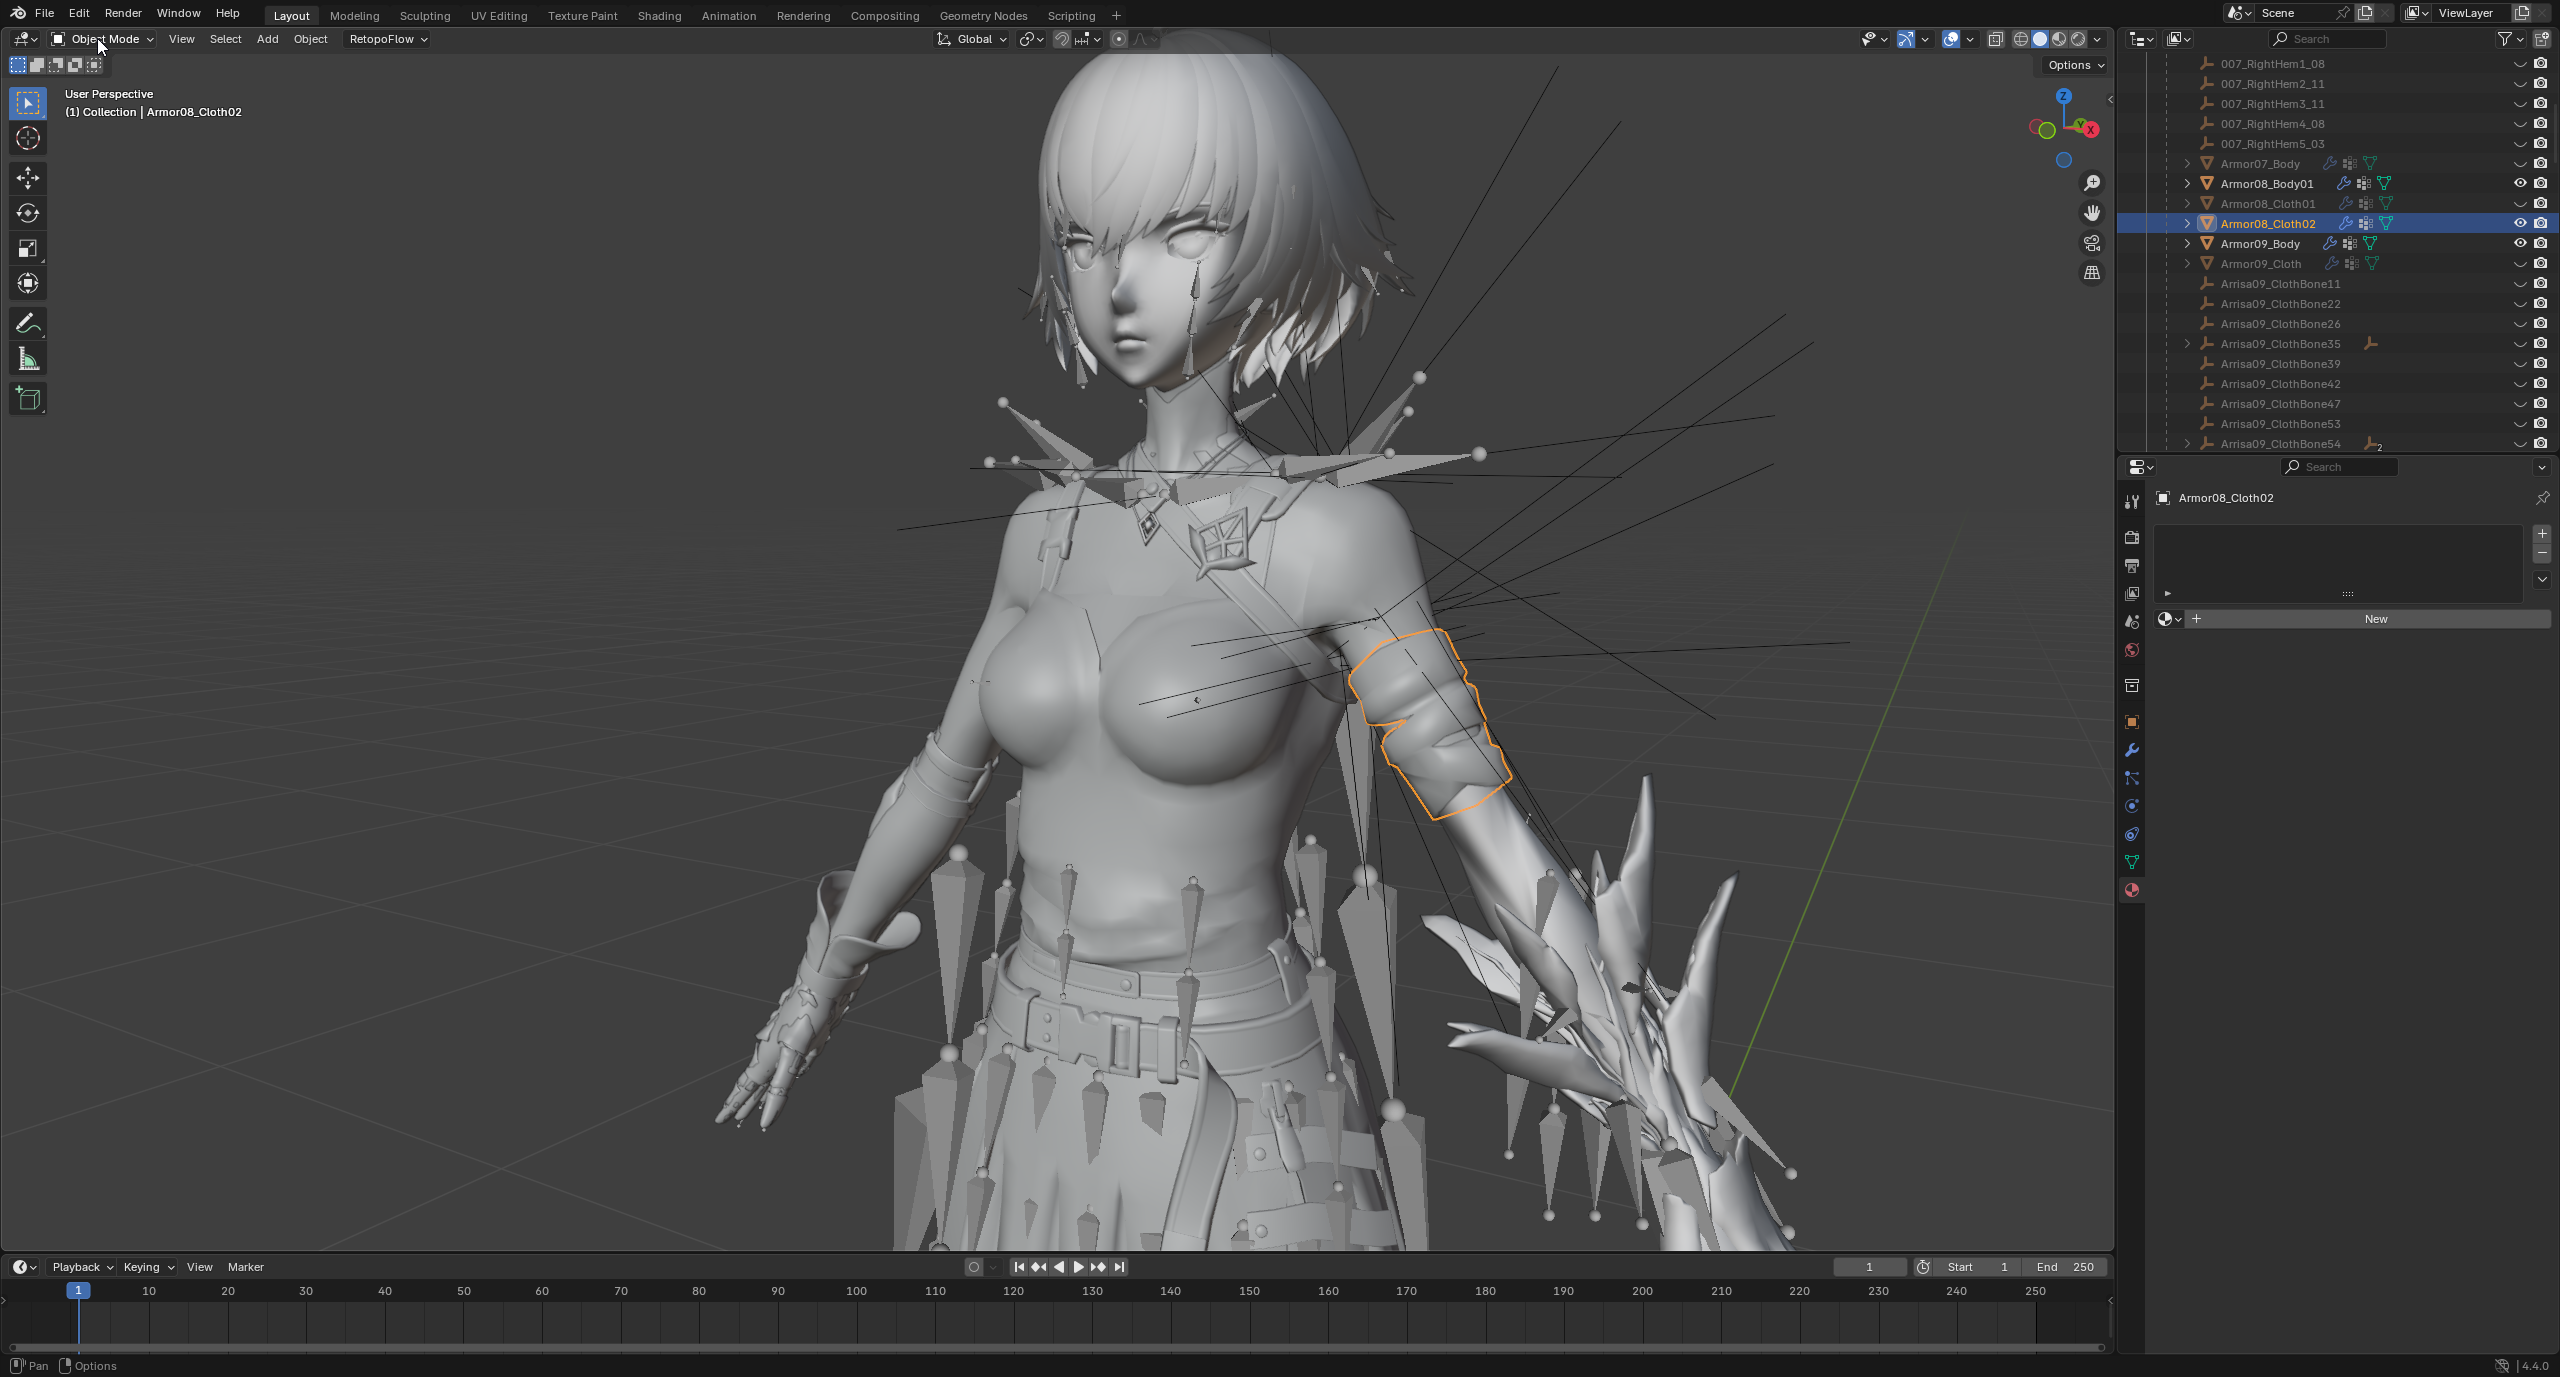This screenshot has height=1377, width=2560.
Task: Add a material slot with plus button
Action: (x=2542, y=534)
